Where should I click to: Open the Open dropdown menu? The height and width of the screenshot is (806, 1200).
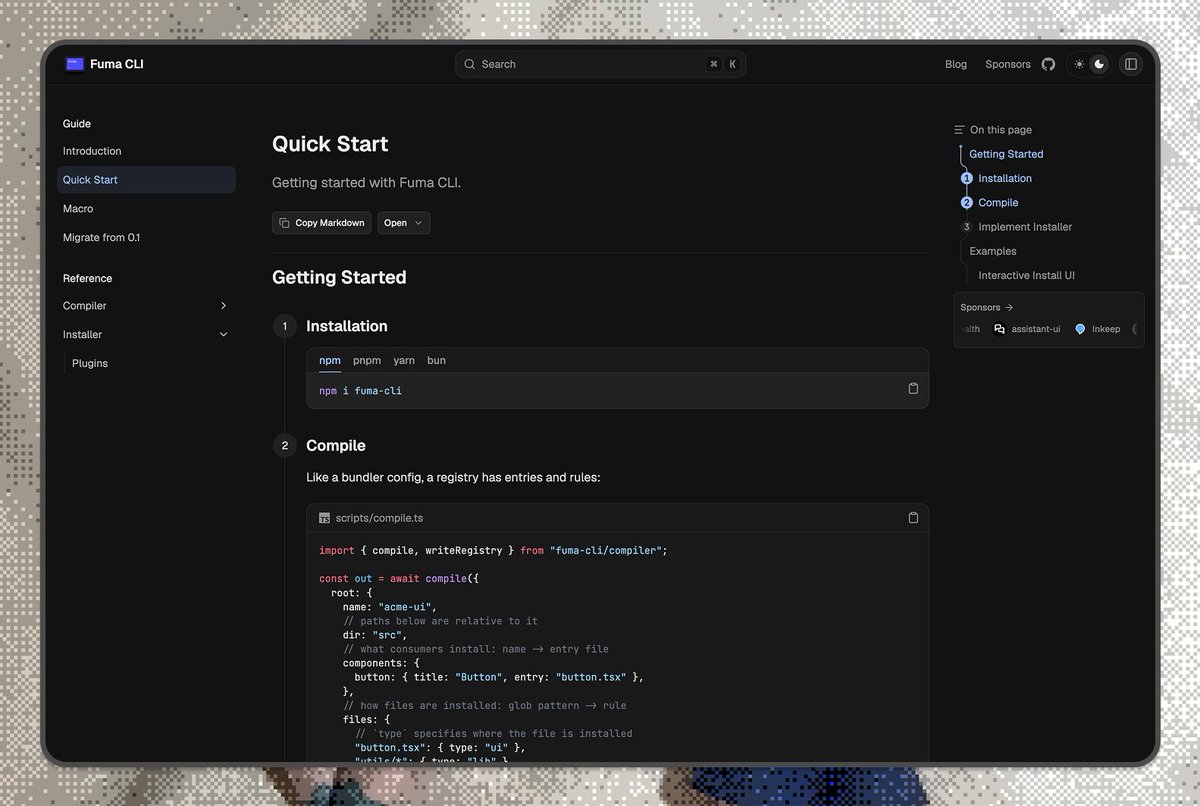pyautogui.click(x=404, y=223)
